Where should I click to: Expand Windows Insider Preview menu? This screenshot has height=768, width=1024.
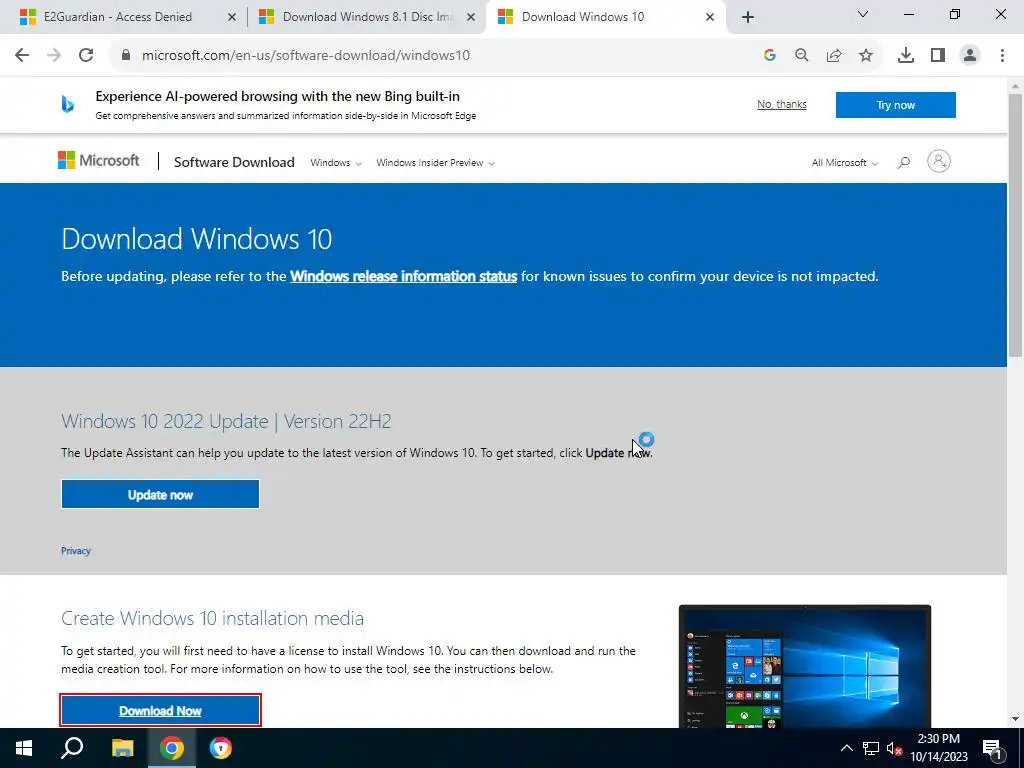click(x=436, y=163)
